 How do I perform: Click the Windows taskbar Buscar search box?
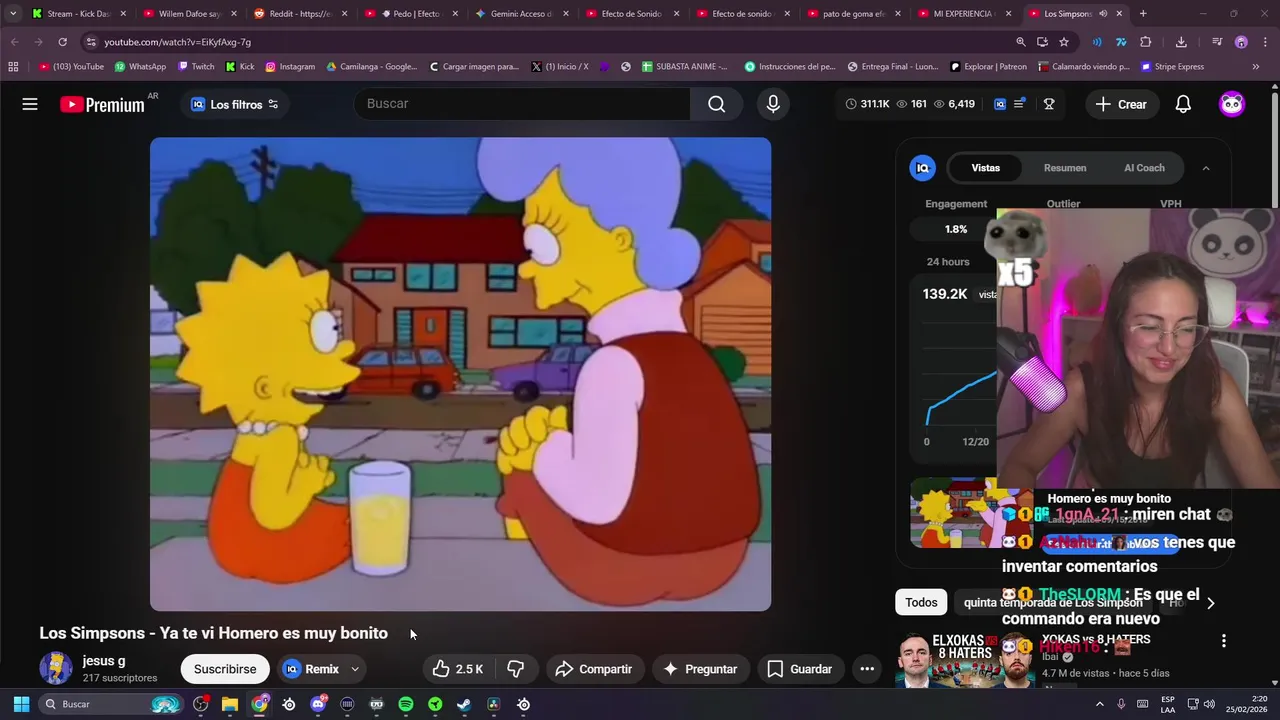110,704
